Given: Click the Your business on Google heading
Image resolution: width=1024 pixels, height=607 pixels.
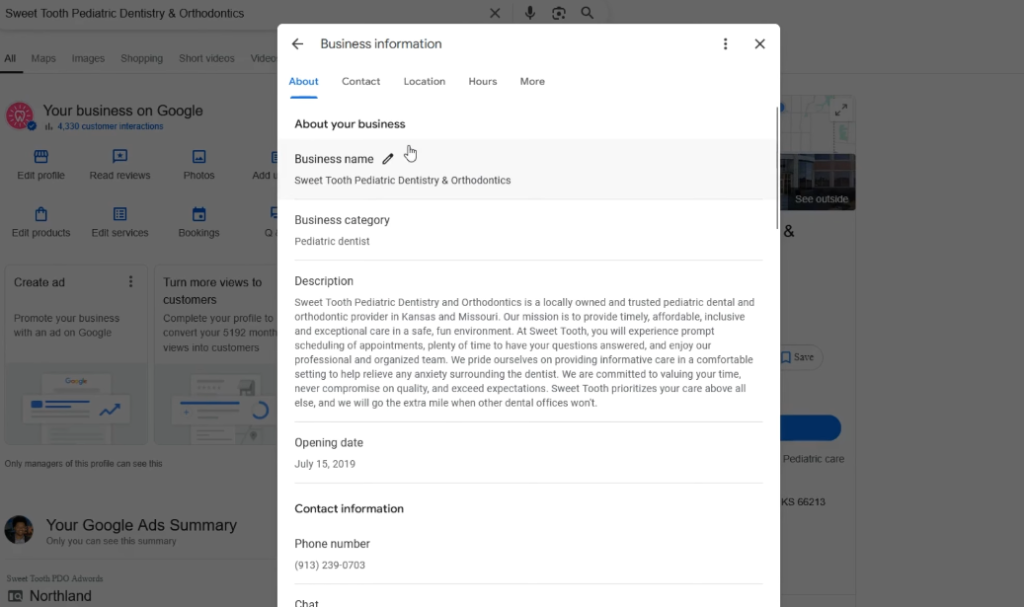Looking at the screenshot, I should click(123, 110).
